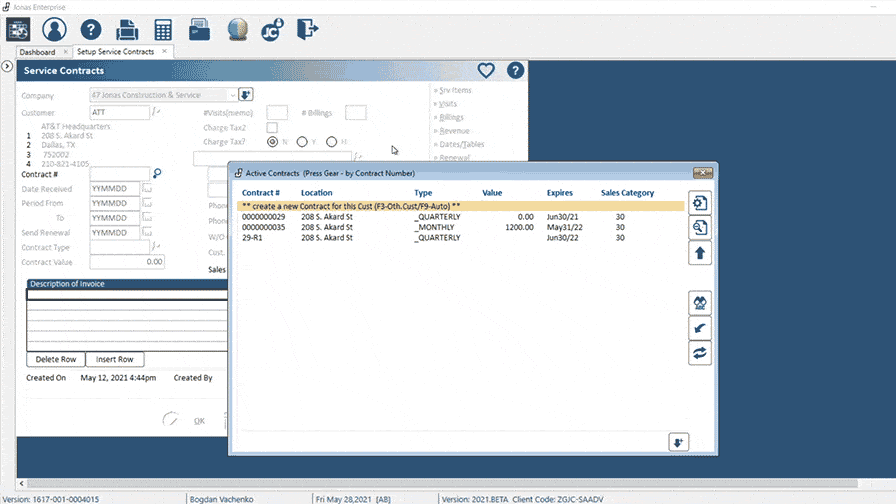Click the down arrow button at dialog bottom

pos(678,442)
